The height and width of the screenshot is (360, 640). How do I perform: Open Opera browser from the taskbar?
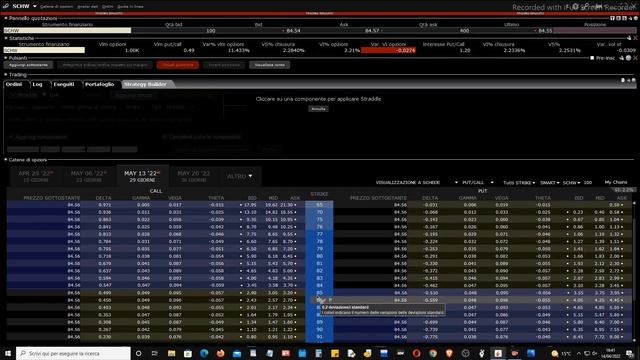coord(416,353)
